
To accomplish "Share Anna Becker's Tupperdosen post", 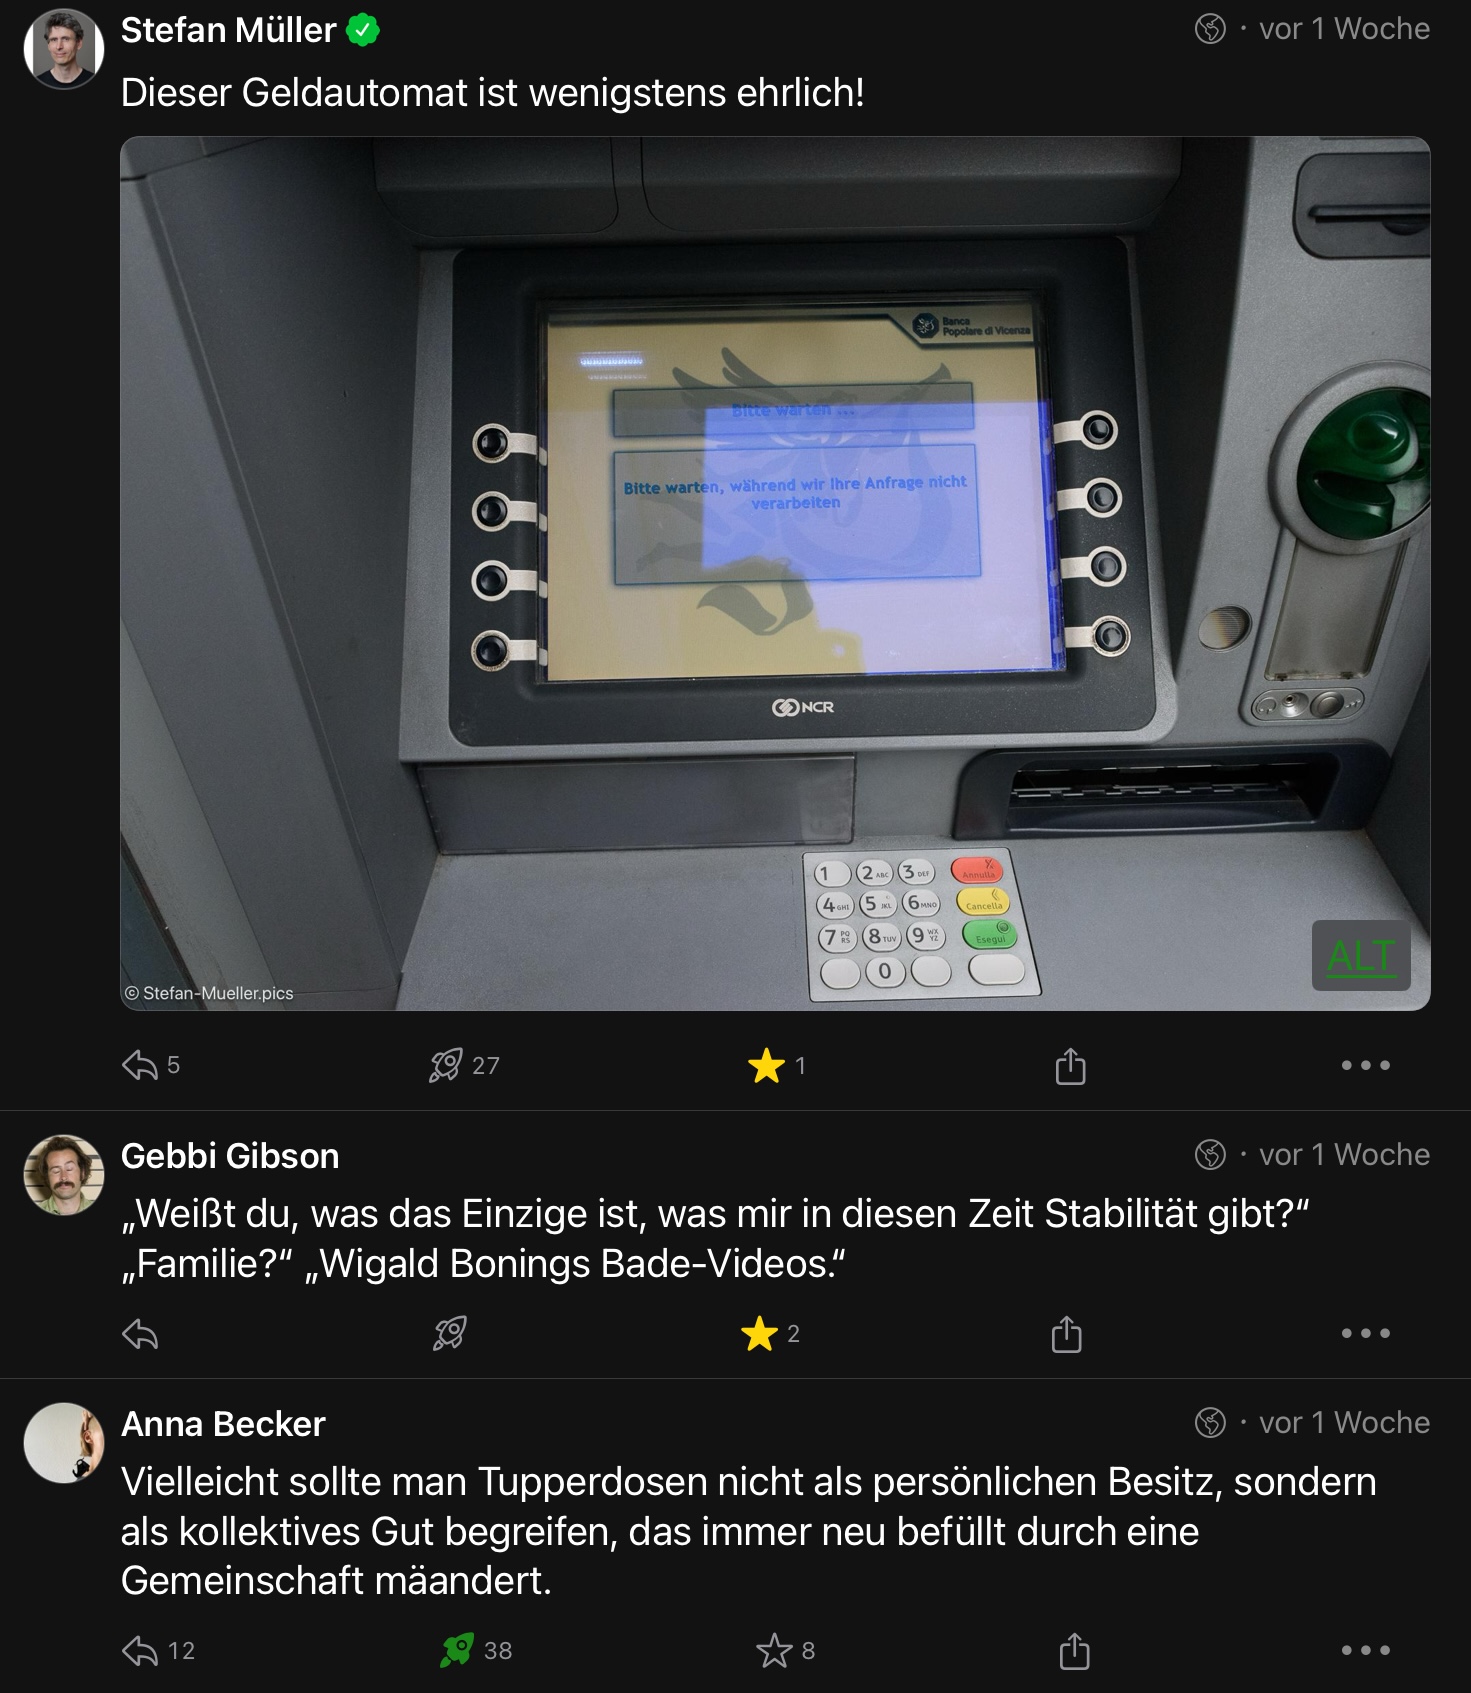I will point(1074,1650).
